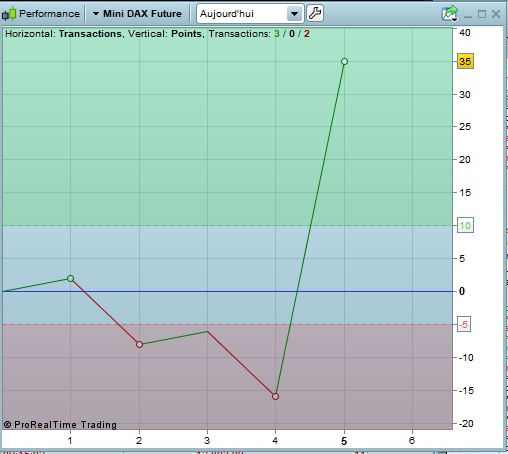This screenshot has width=508, height=454.
Task: Click the export chart icon
Action: [450, 13]
